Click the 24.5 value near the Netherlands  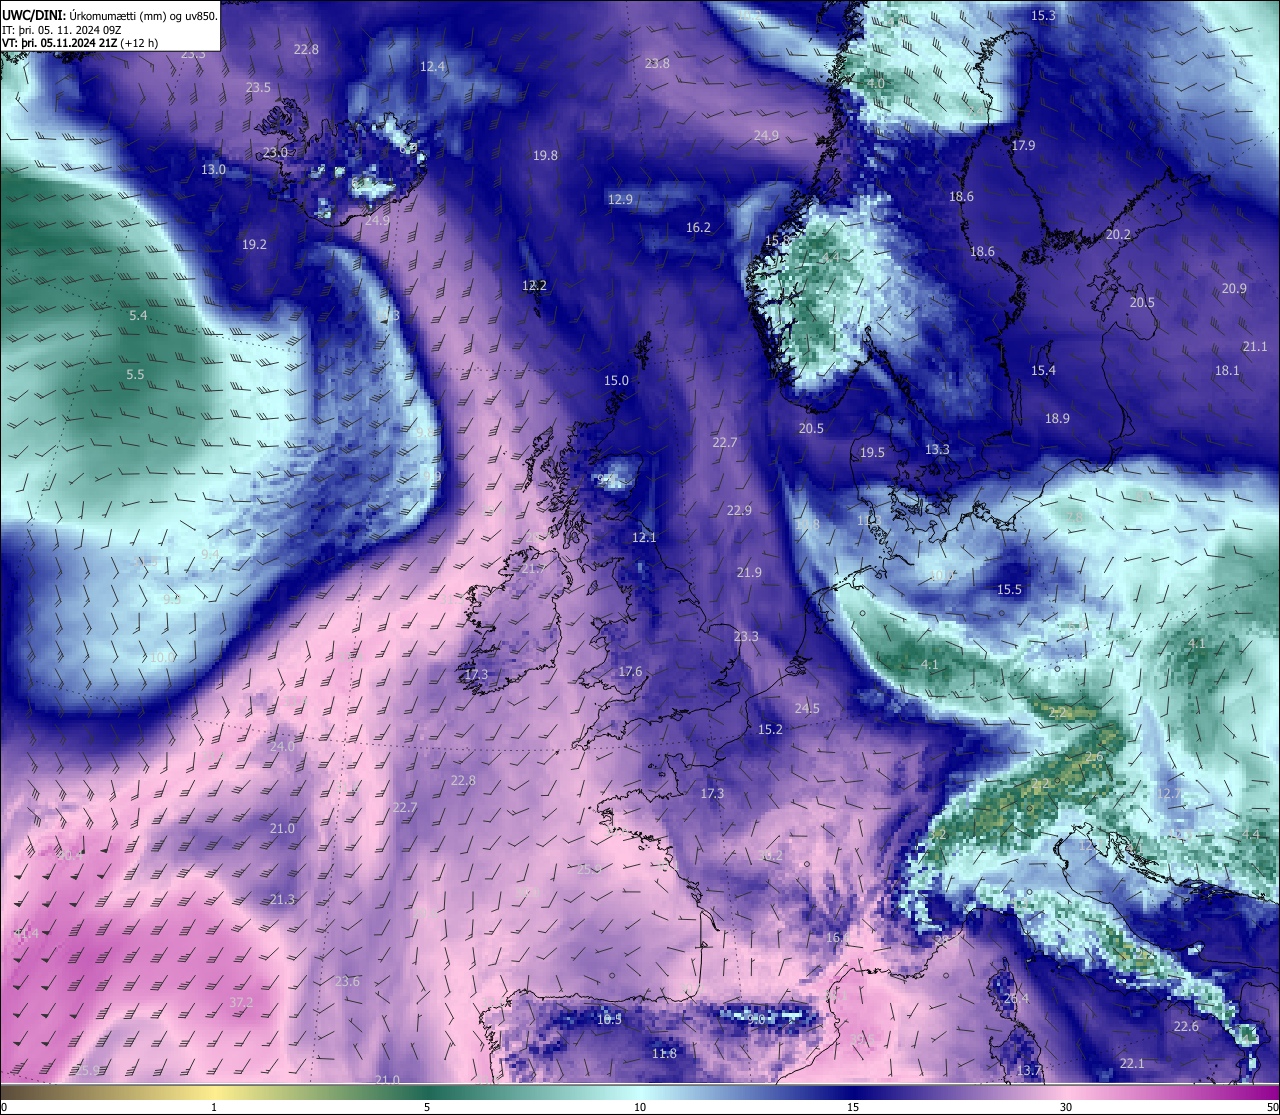click(807, 709)
